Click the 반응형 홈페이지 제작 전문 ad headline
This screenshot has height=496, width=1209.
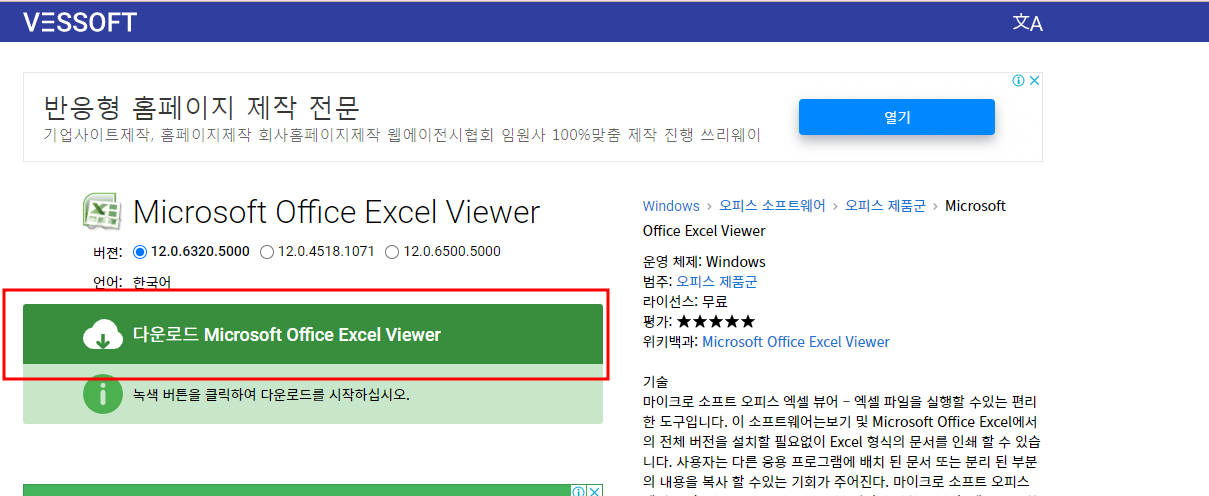(202, 107)
